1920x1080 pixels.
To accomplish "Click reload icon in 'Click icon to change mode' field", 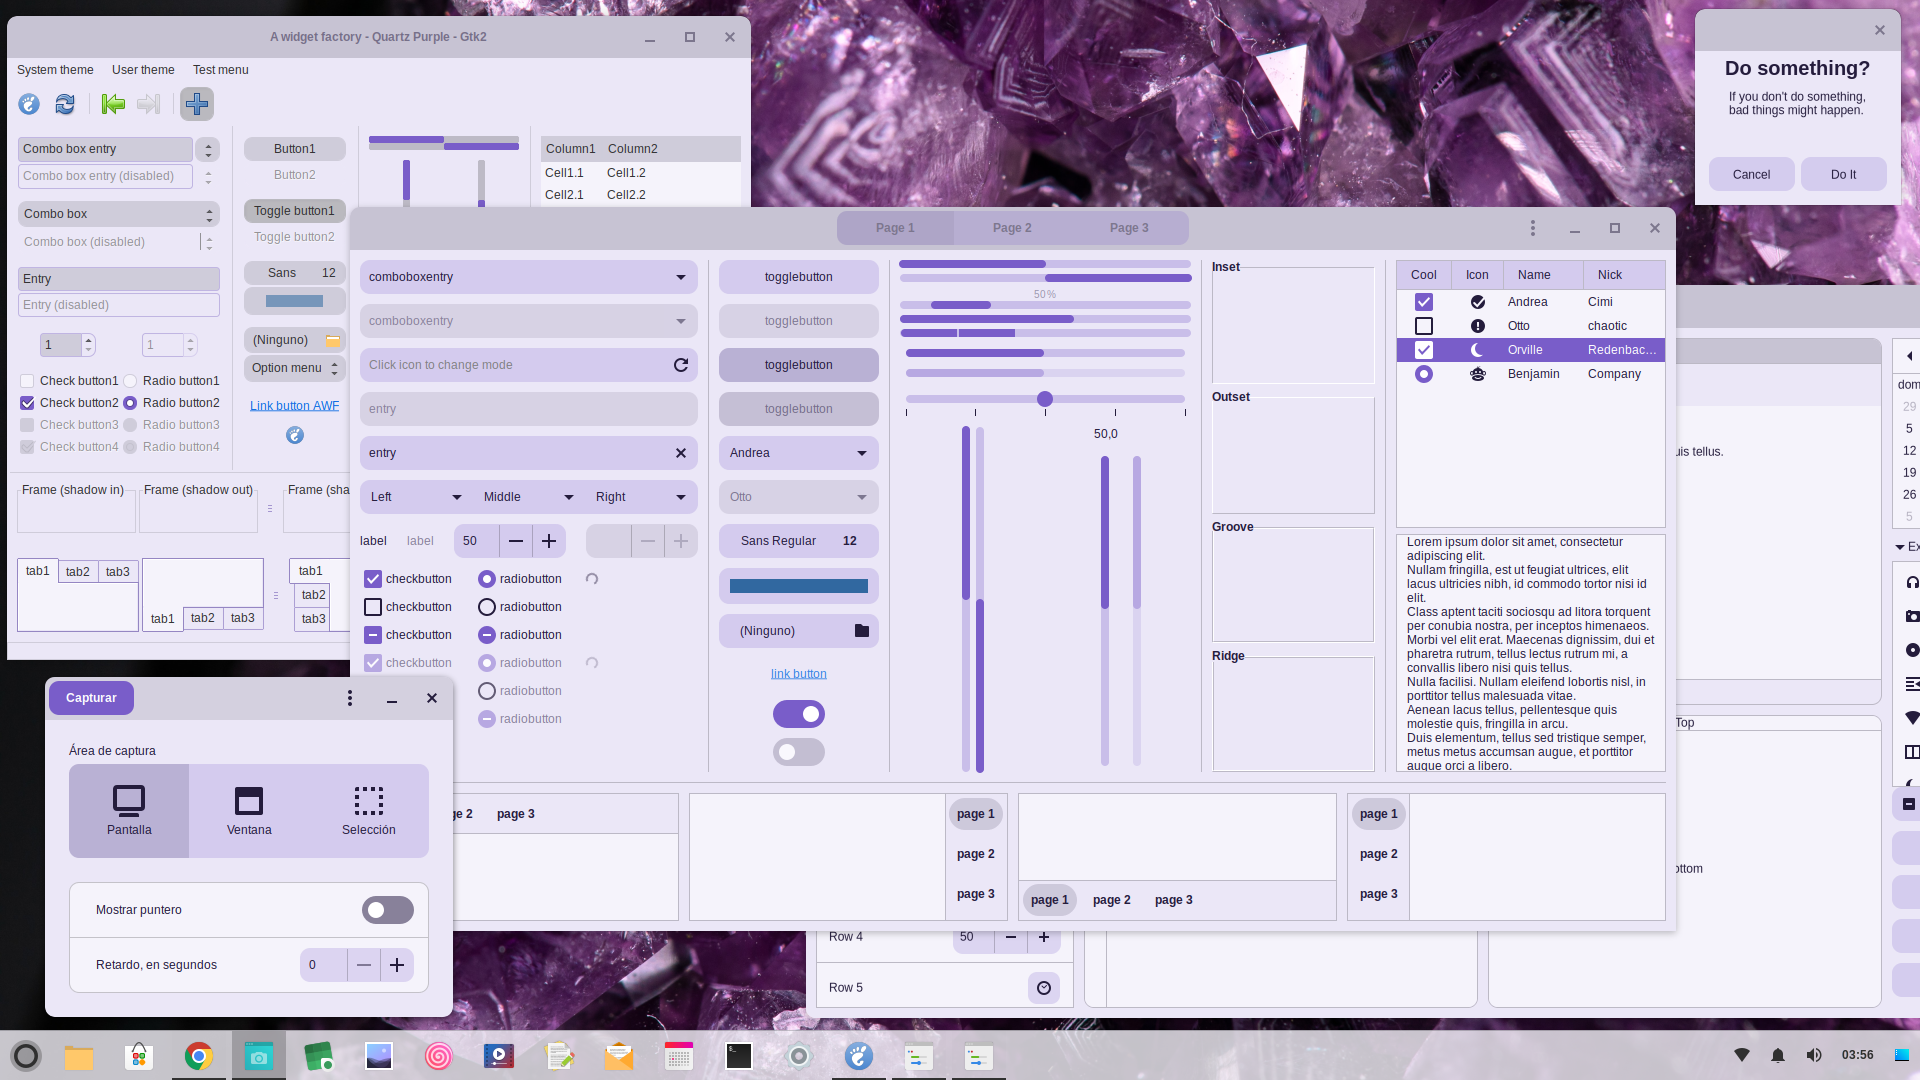I will pyautogui.click(x=681, y=365).
